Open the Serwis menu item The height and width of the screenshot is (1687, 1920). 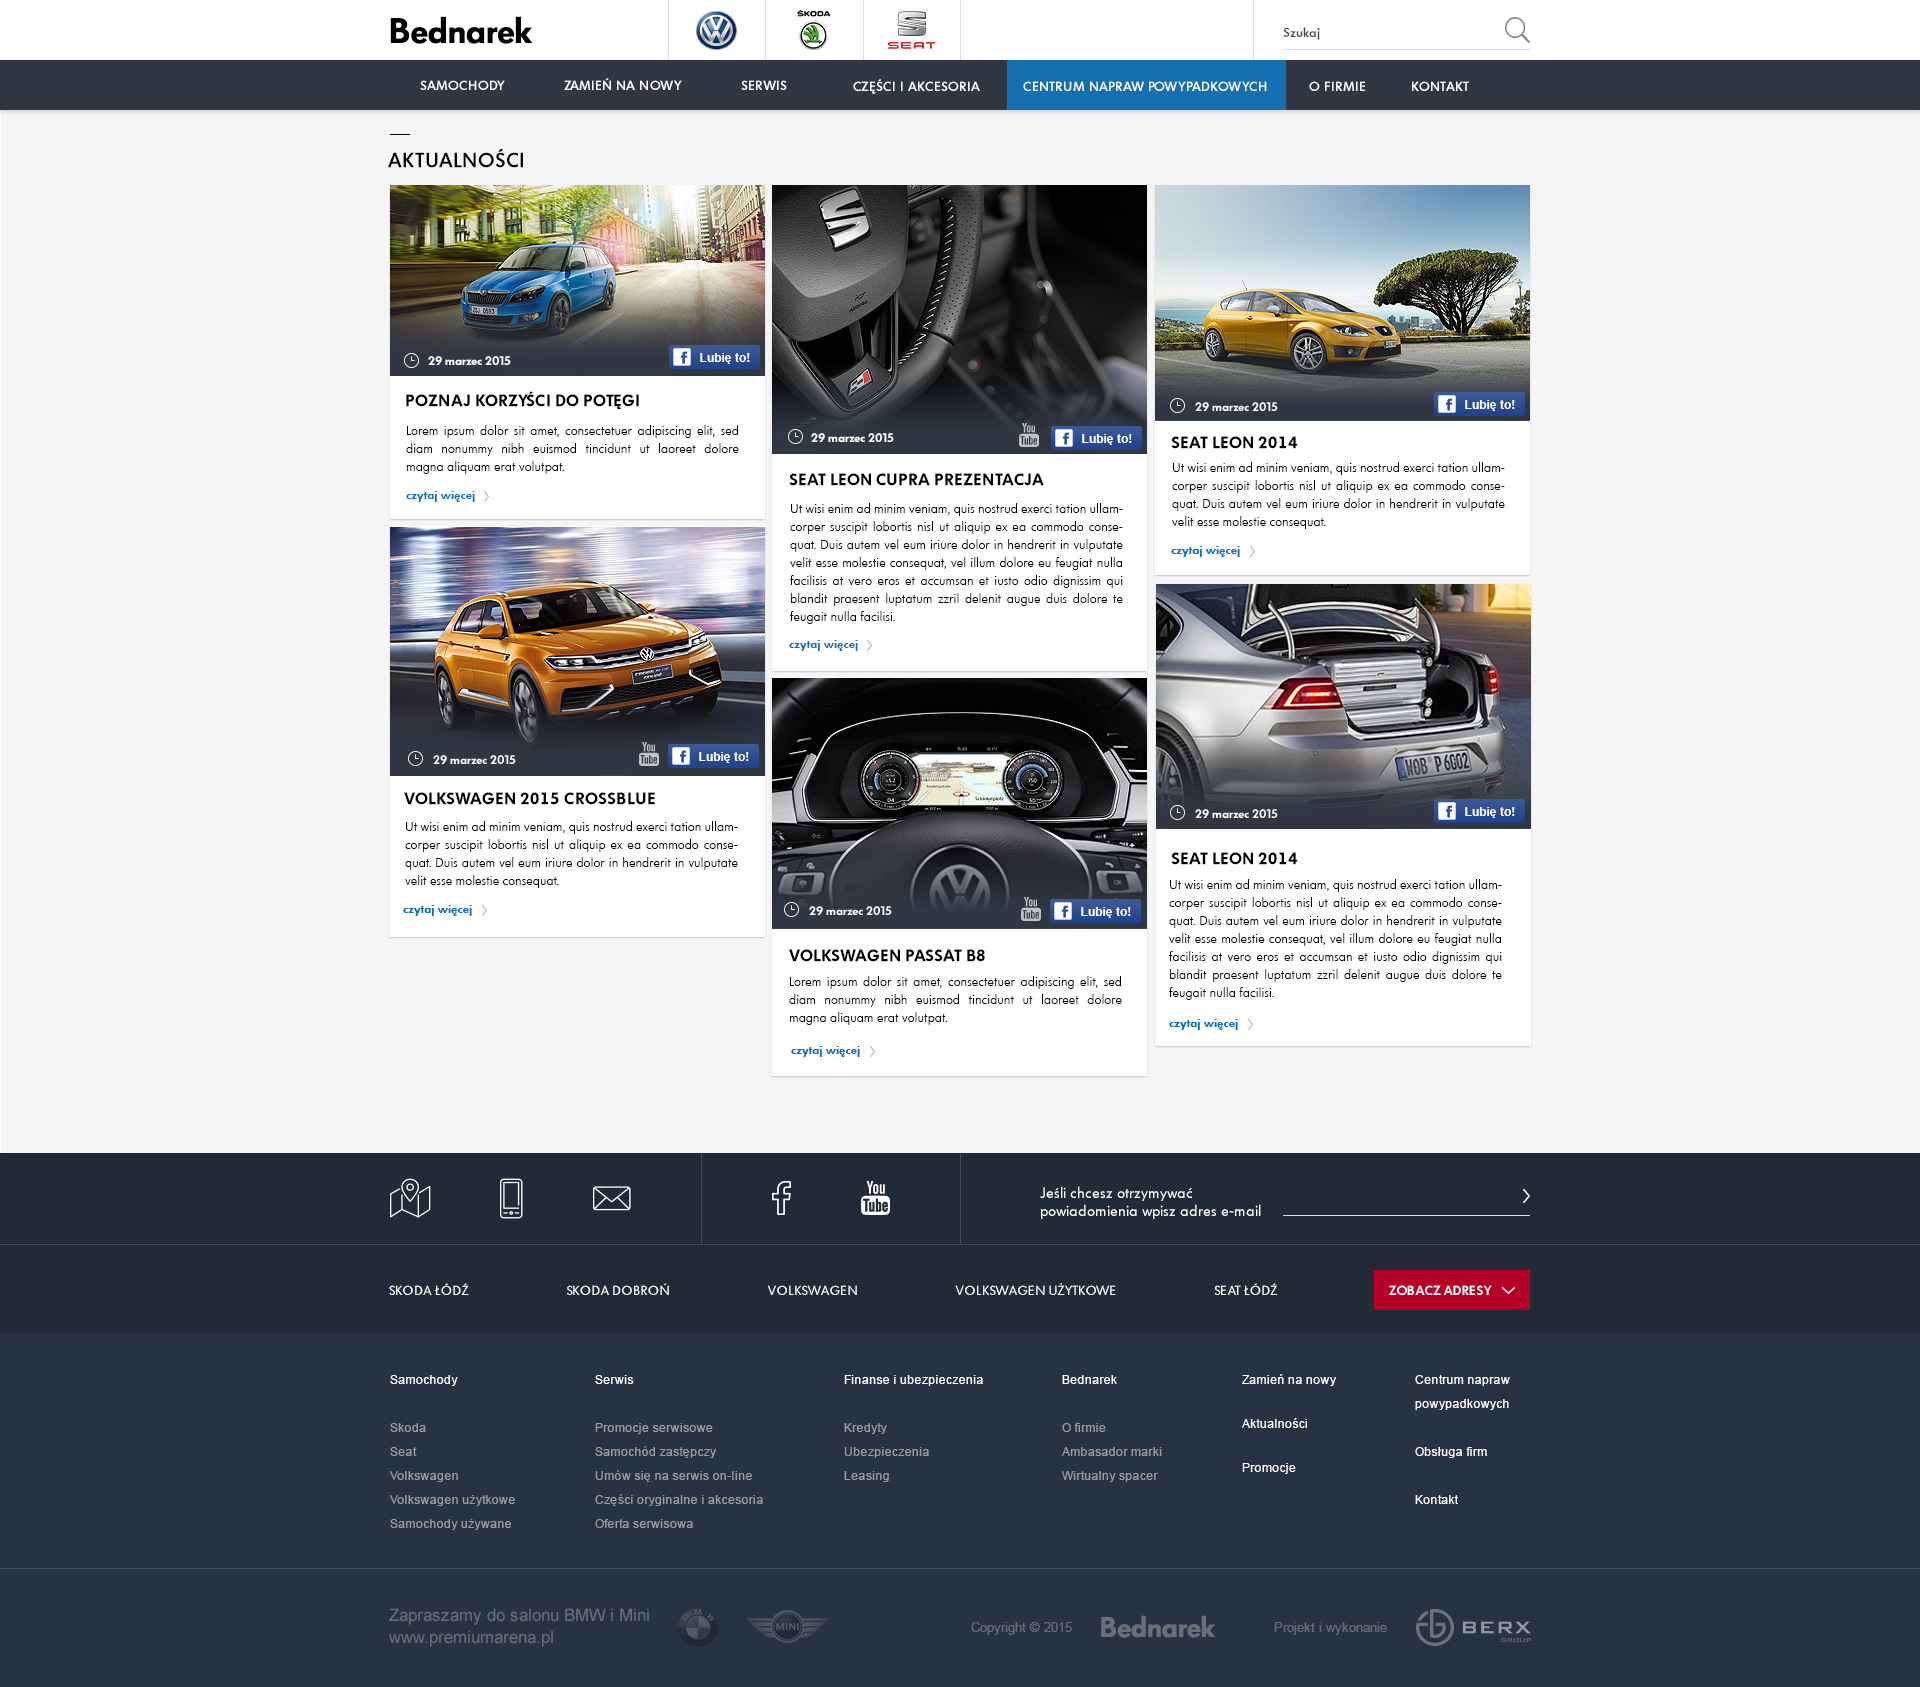coord(763,86)
